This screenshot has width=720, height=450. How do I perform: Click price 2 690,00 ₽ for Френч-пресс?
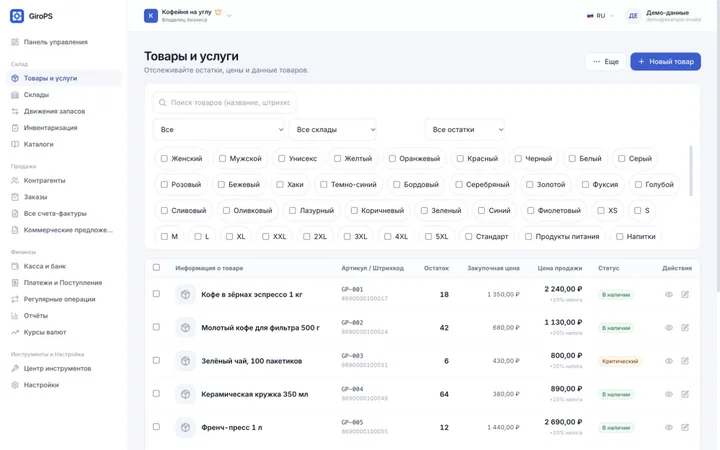pos(563,422)
